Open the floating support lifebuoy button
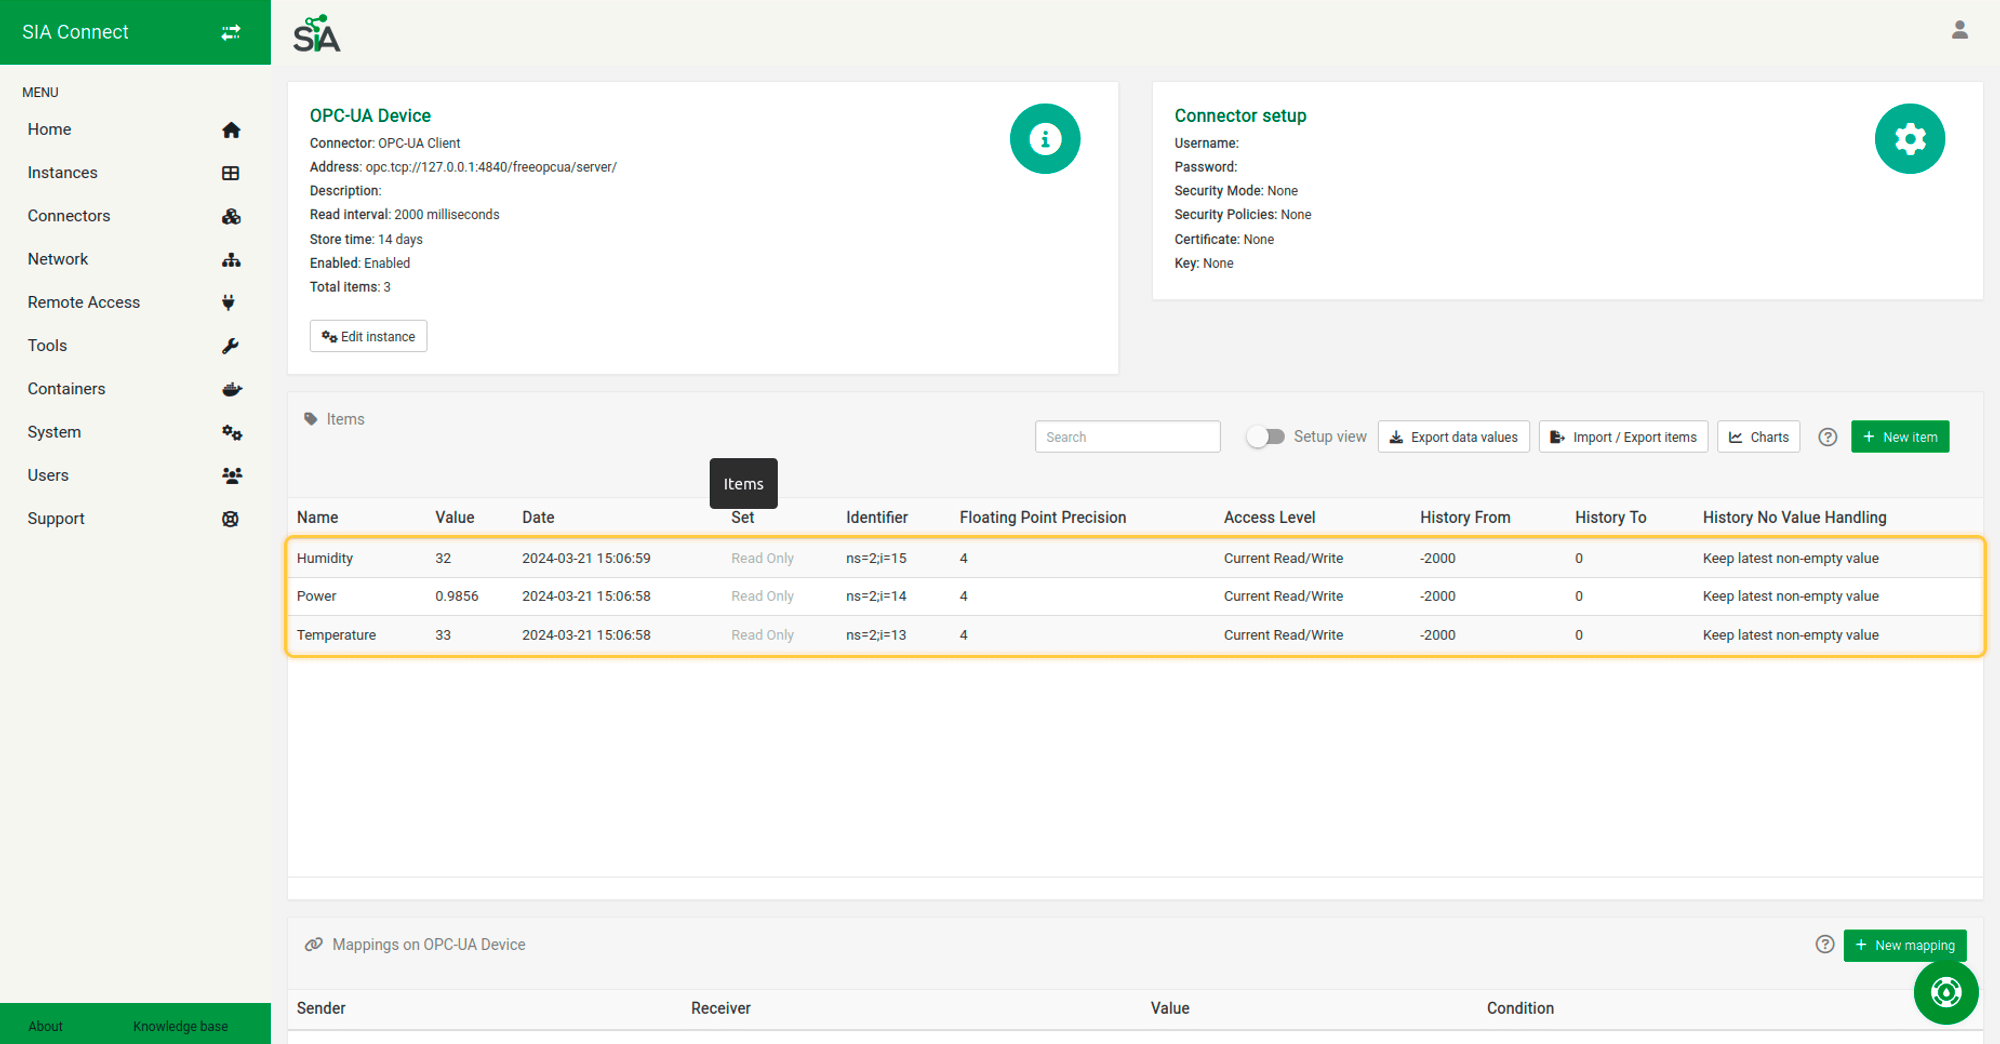This screenshot has width=2000, height=1044. tap(1945, 992)
